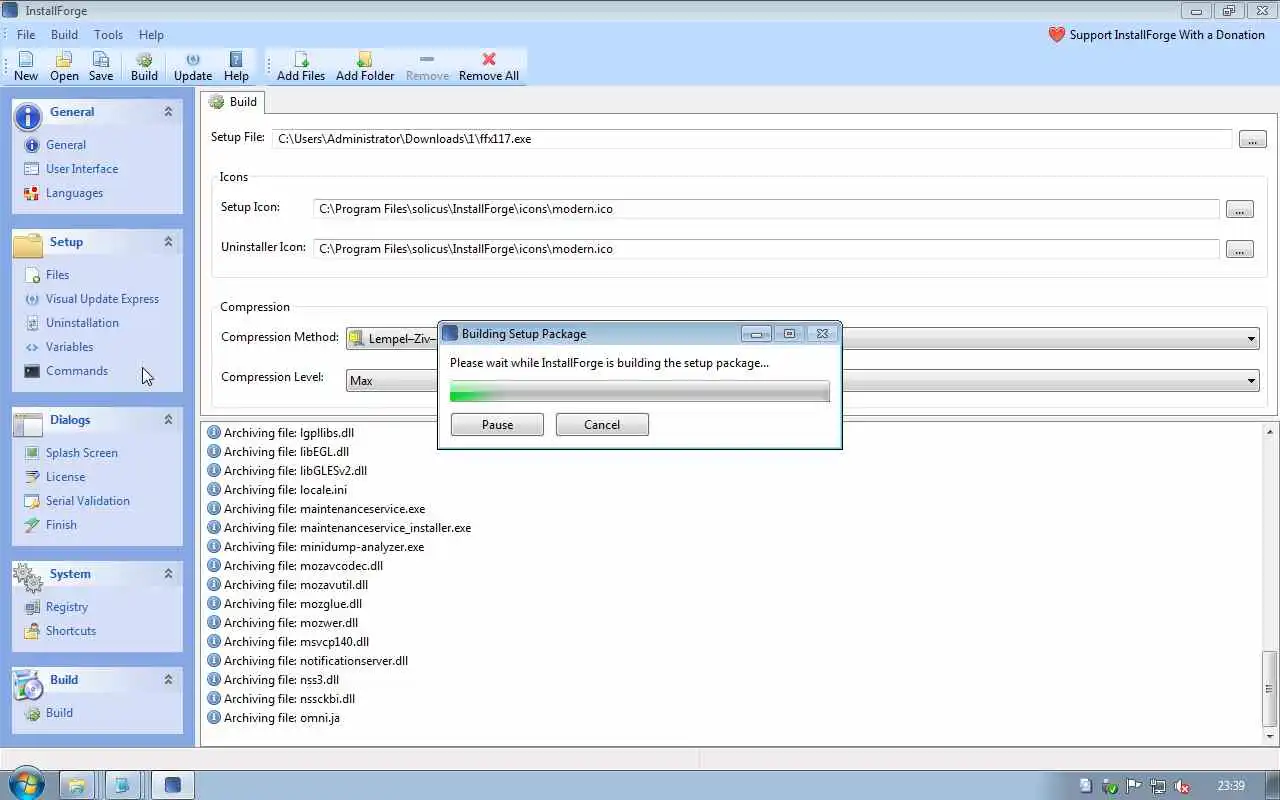Open the File menu

26,35
